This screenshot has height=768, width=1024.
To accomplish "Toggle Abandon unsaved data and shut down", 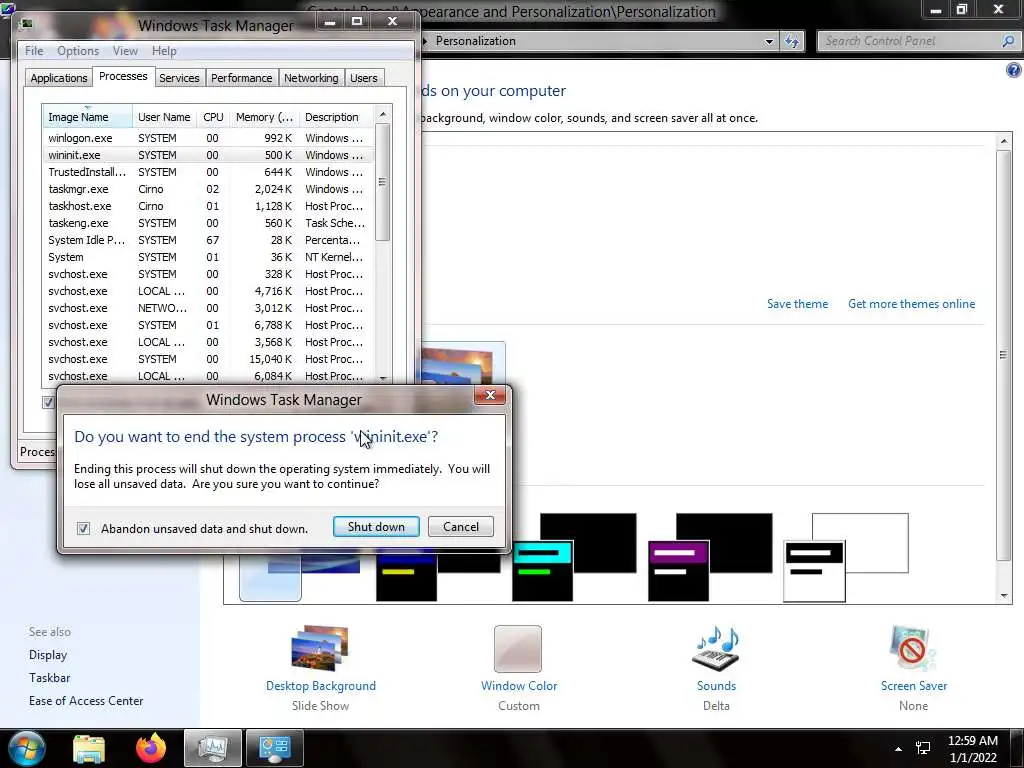I will pos(83,528).
